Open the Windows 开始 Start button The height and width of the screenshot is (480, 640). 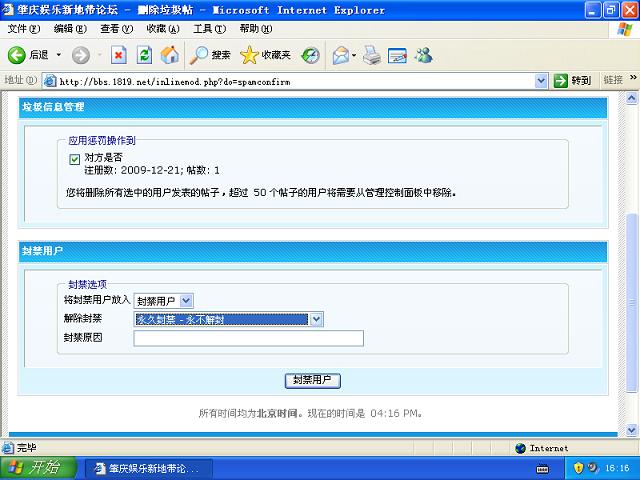tap(34, 468)
